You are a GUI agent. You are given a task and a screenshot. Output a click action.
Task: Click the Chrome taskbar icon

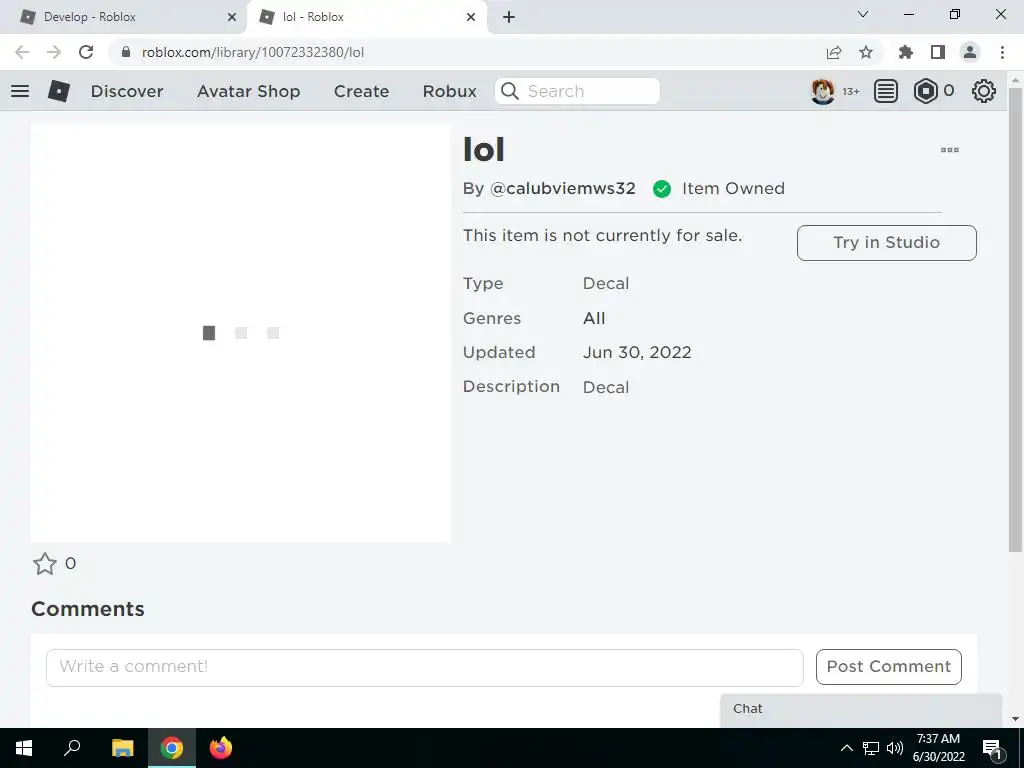172,748
